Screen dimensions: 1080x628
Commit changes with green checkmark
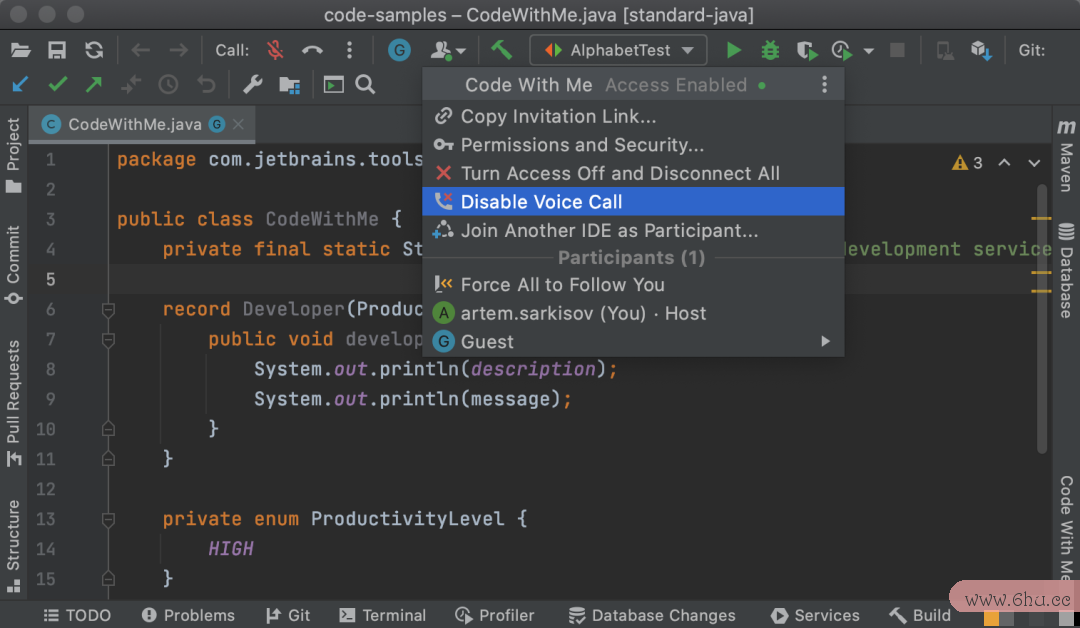tap(58, 85)
